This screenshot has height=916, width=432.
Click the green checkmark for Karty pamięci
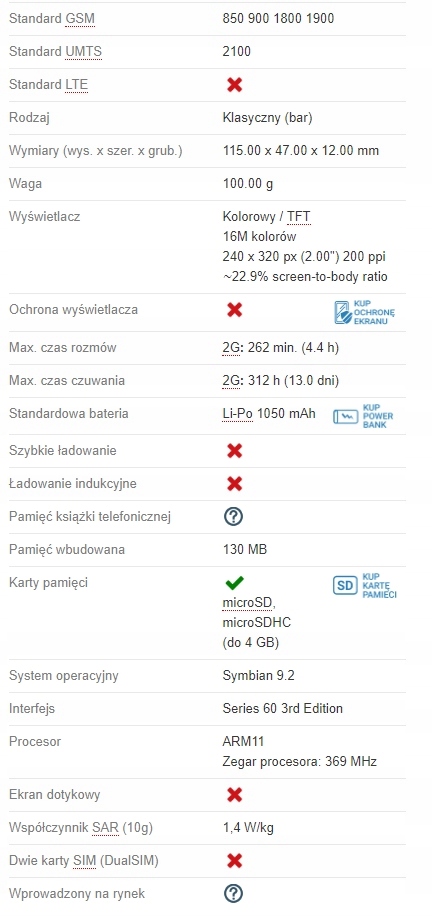[x=234, y=583]
